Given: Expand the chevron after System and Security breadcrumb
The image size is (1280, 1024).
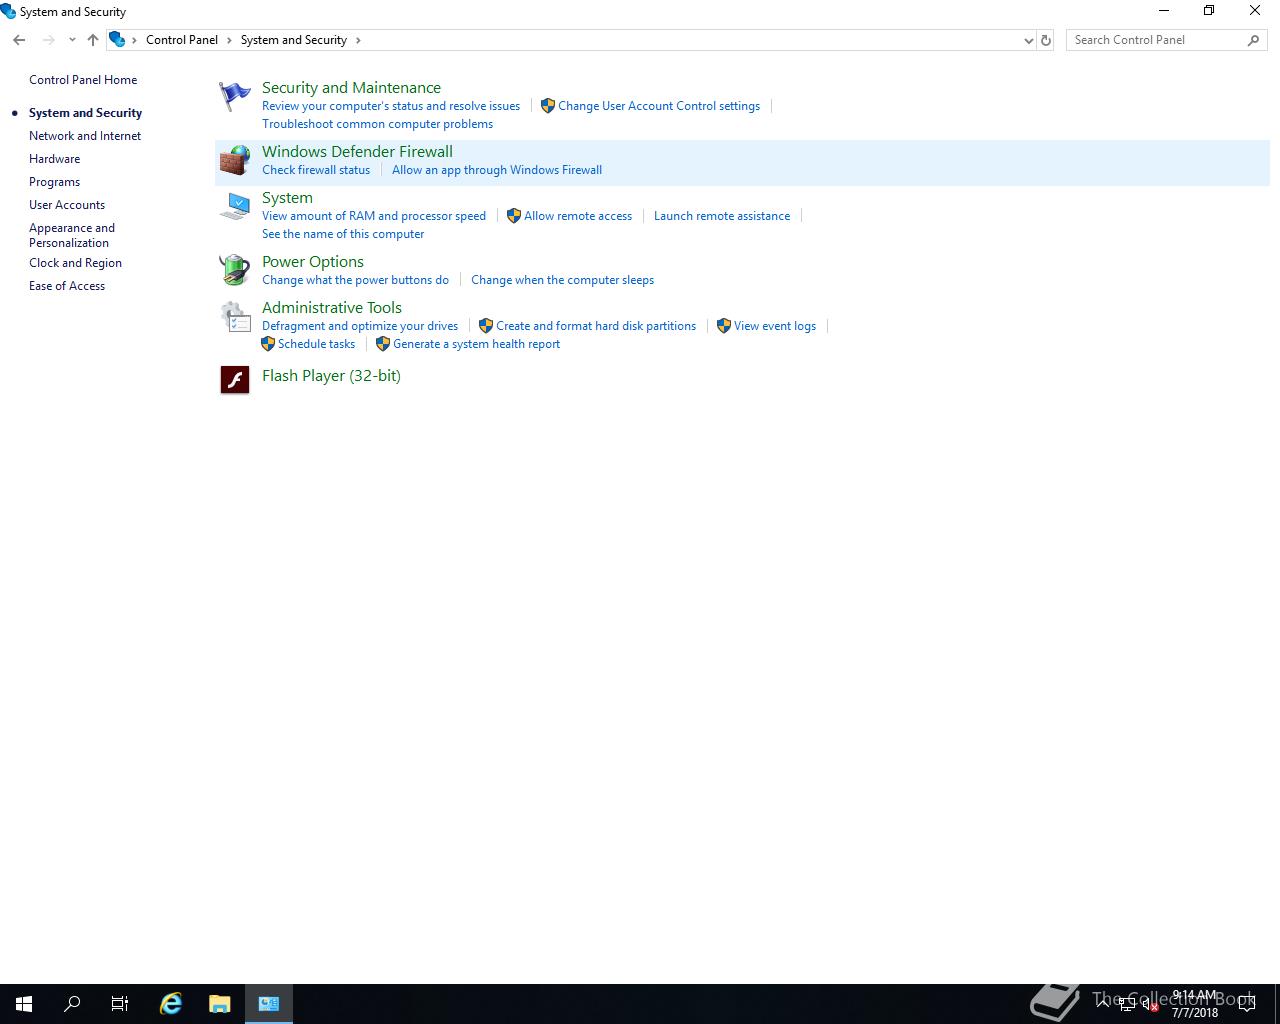Looking at the screenshot, I should tap(358, 40).
